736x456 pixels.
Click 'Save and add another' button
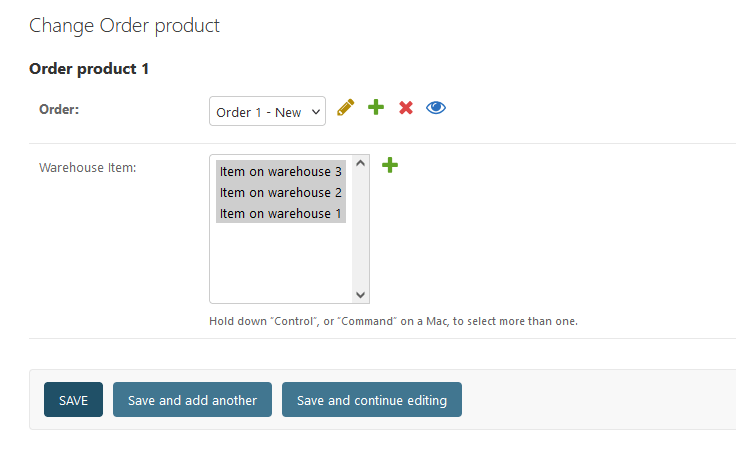tap(192, 400)
